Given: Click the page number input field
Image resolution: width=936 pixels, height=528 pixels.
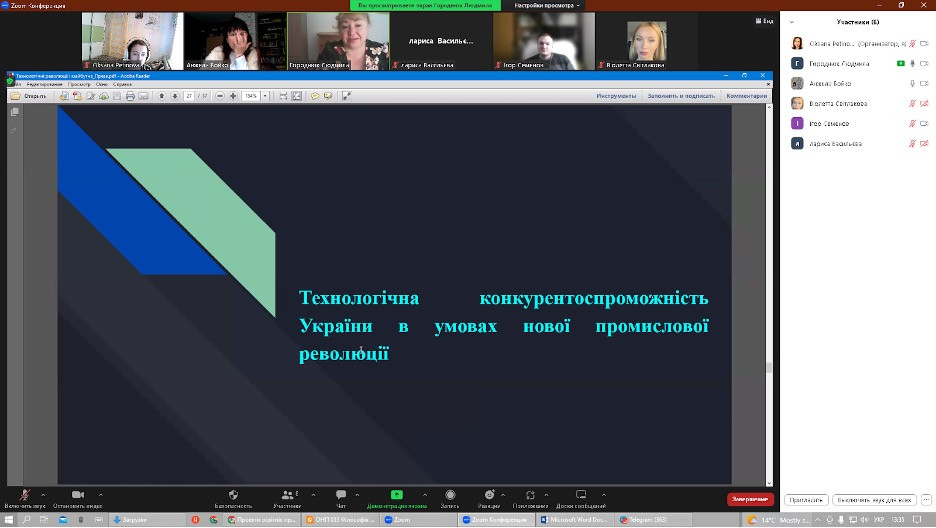Looking at the screenshot, I should click(x=189, y=95).
